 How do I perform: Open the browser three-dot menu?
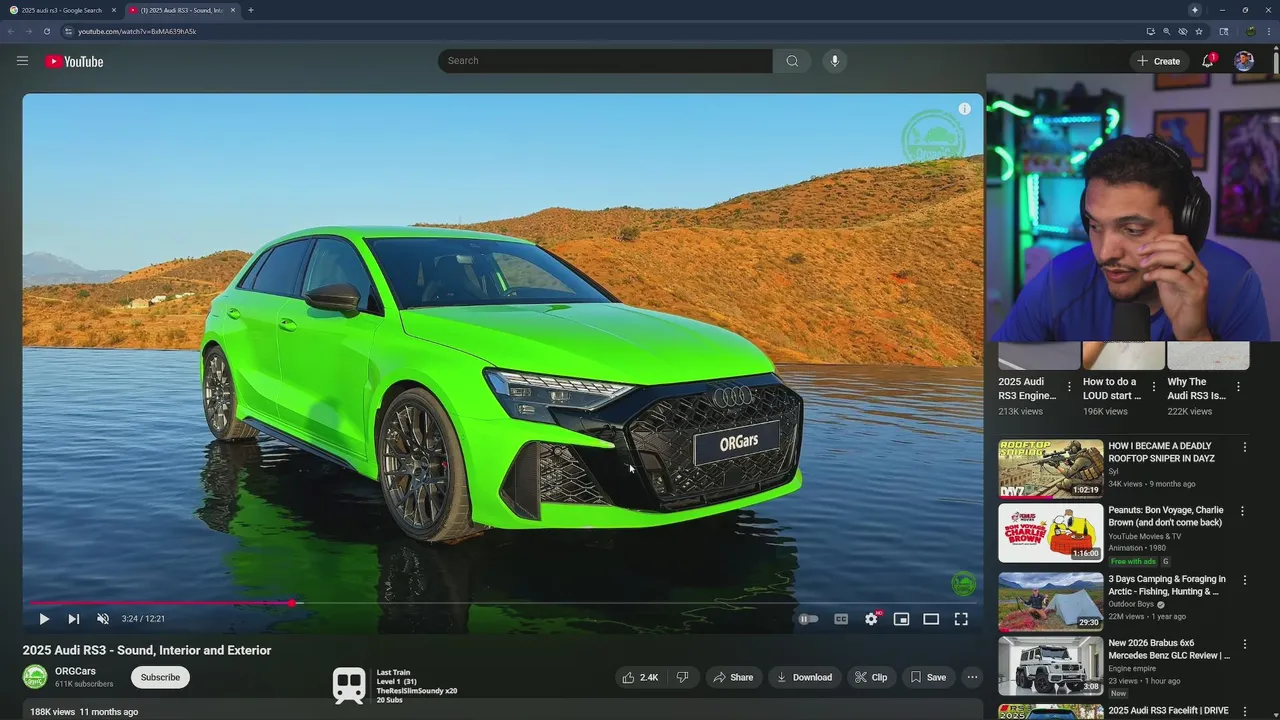click(x=1270, y=31)
